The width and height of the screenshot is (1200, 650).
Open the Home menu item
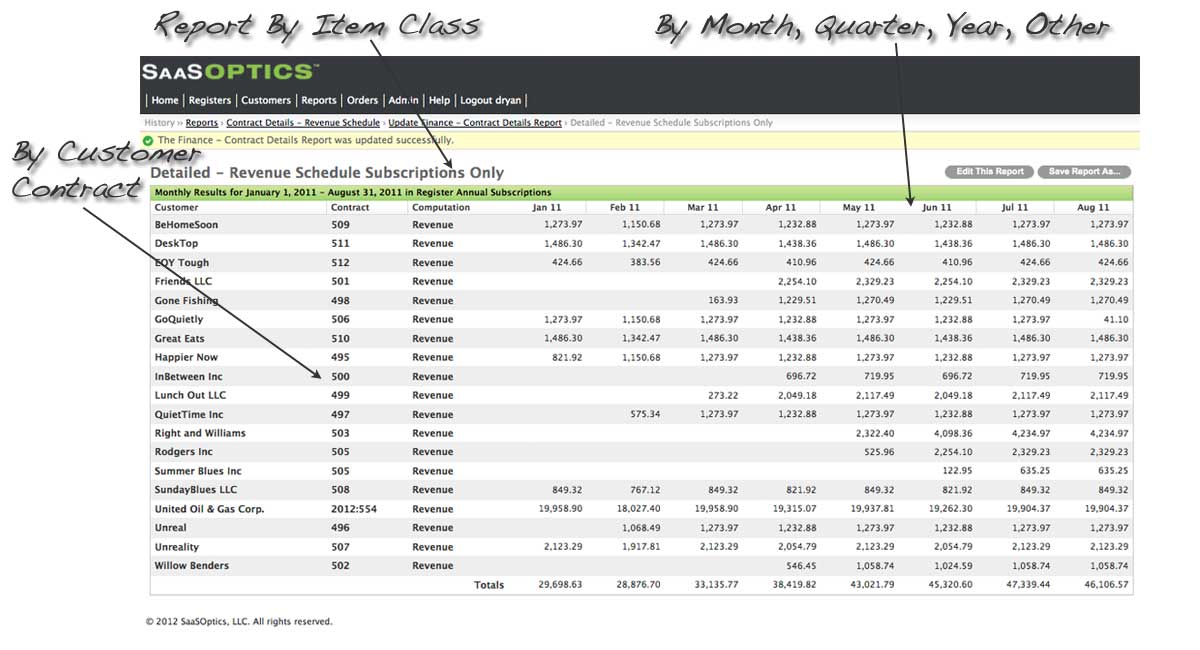165,100
